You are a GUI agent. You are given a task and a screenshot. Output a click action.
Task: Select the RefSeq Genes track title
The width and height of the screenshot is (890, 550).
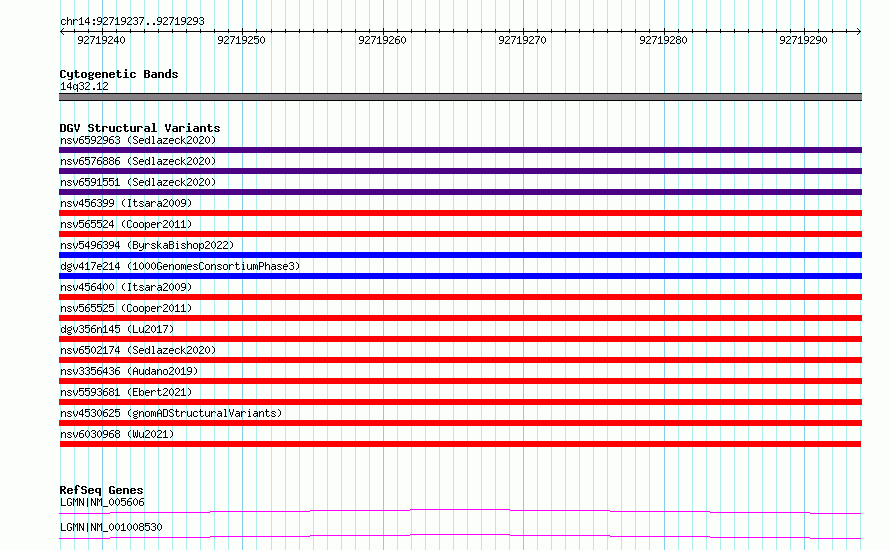101,490
